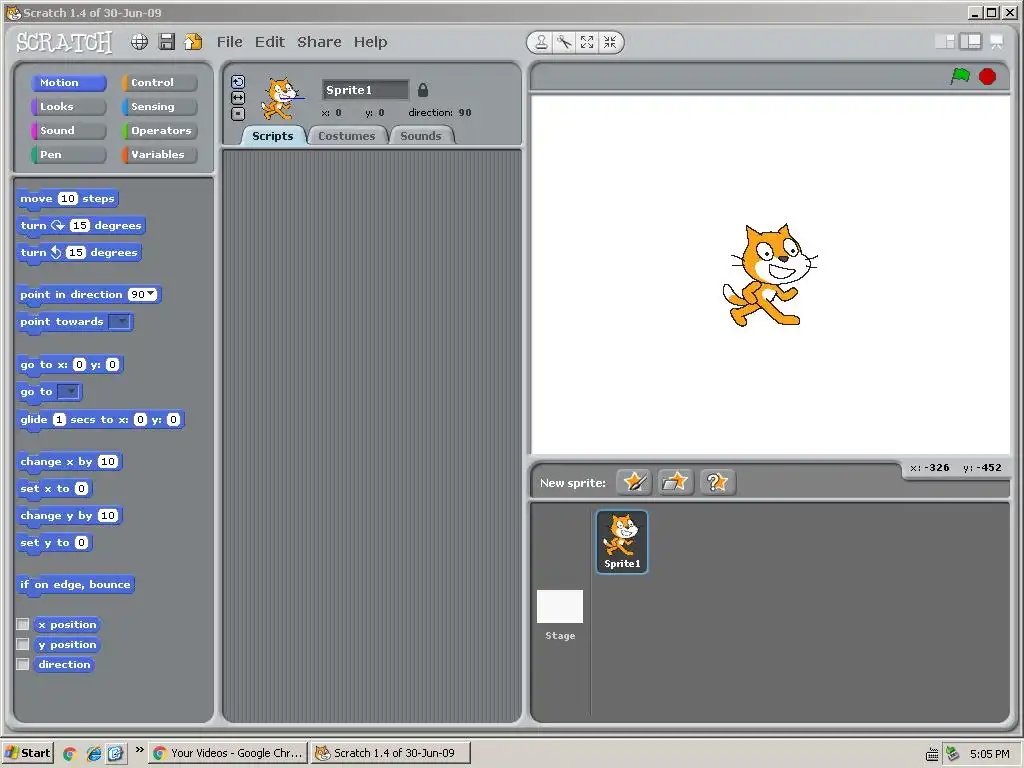Open the 'go to' block dropdown

(69, 392)
